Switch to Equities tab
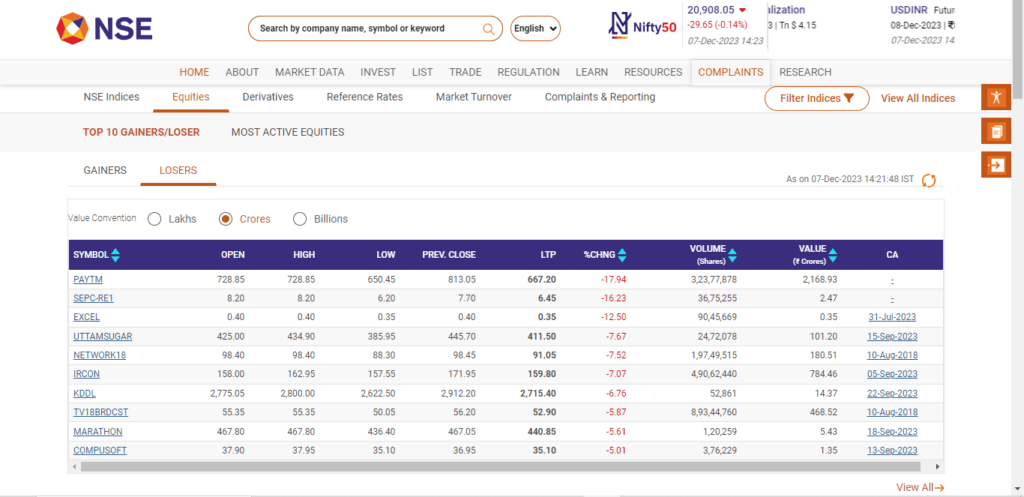 pyautogui.click(x=191, y=97)
